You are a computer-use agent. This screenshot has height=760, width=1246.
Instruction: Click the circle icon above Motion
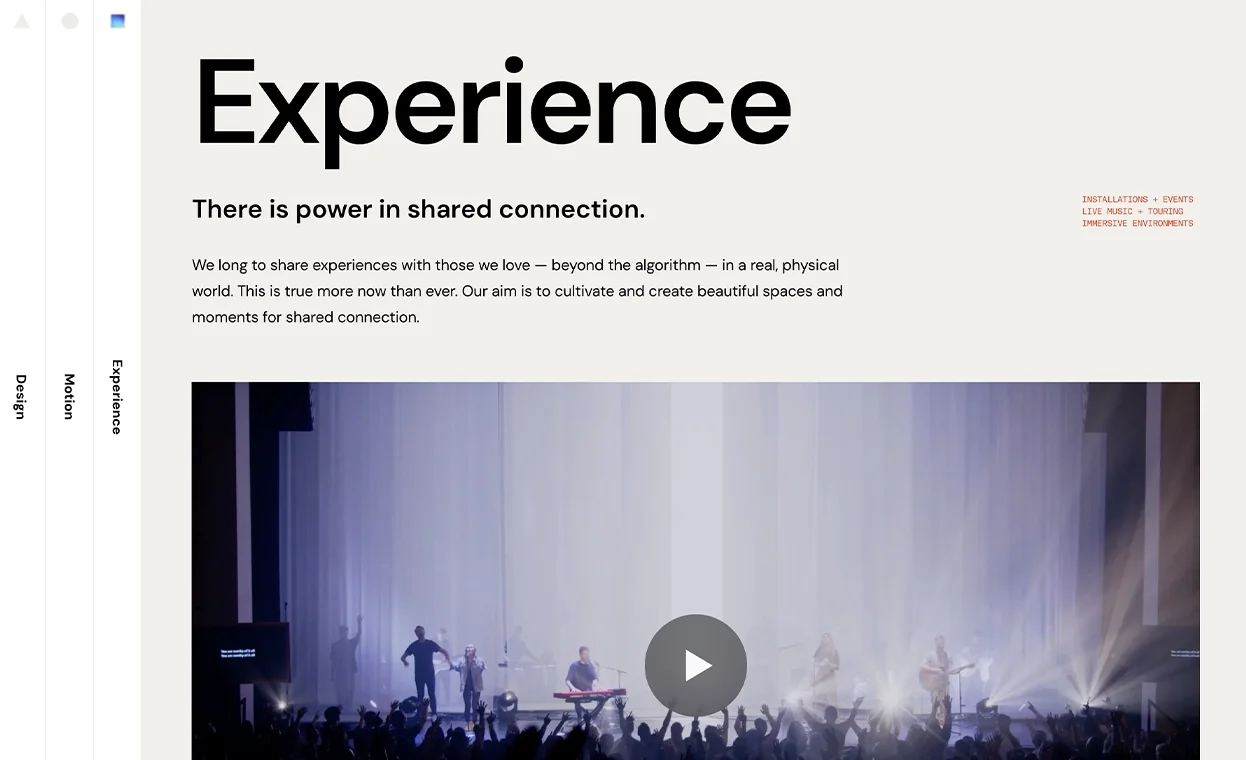(x=70, y=21)
